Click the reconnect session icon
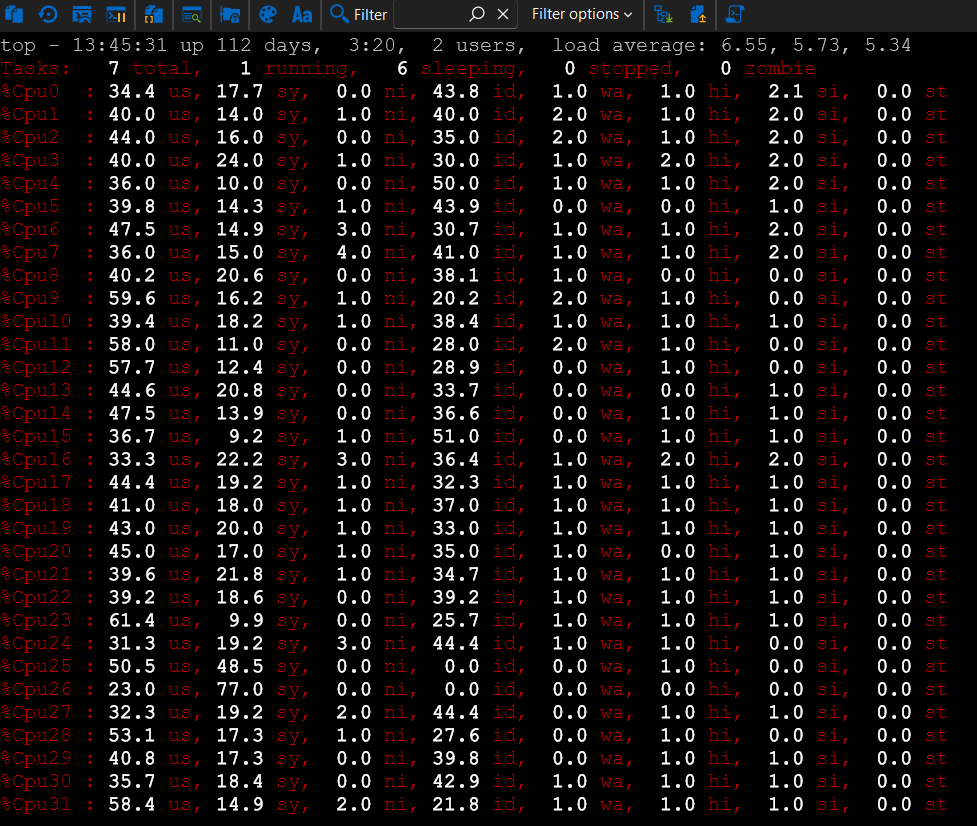This screenshot has height=826, width=977. click(47, 14)
